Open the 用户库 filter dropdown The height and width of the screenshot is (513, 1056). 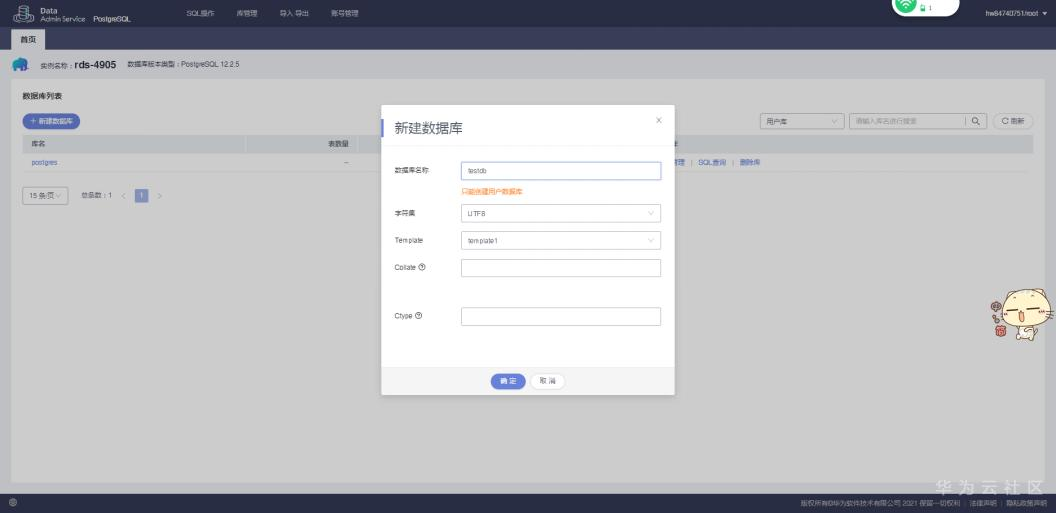tap(801, 121)
